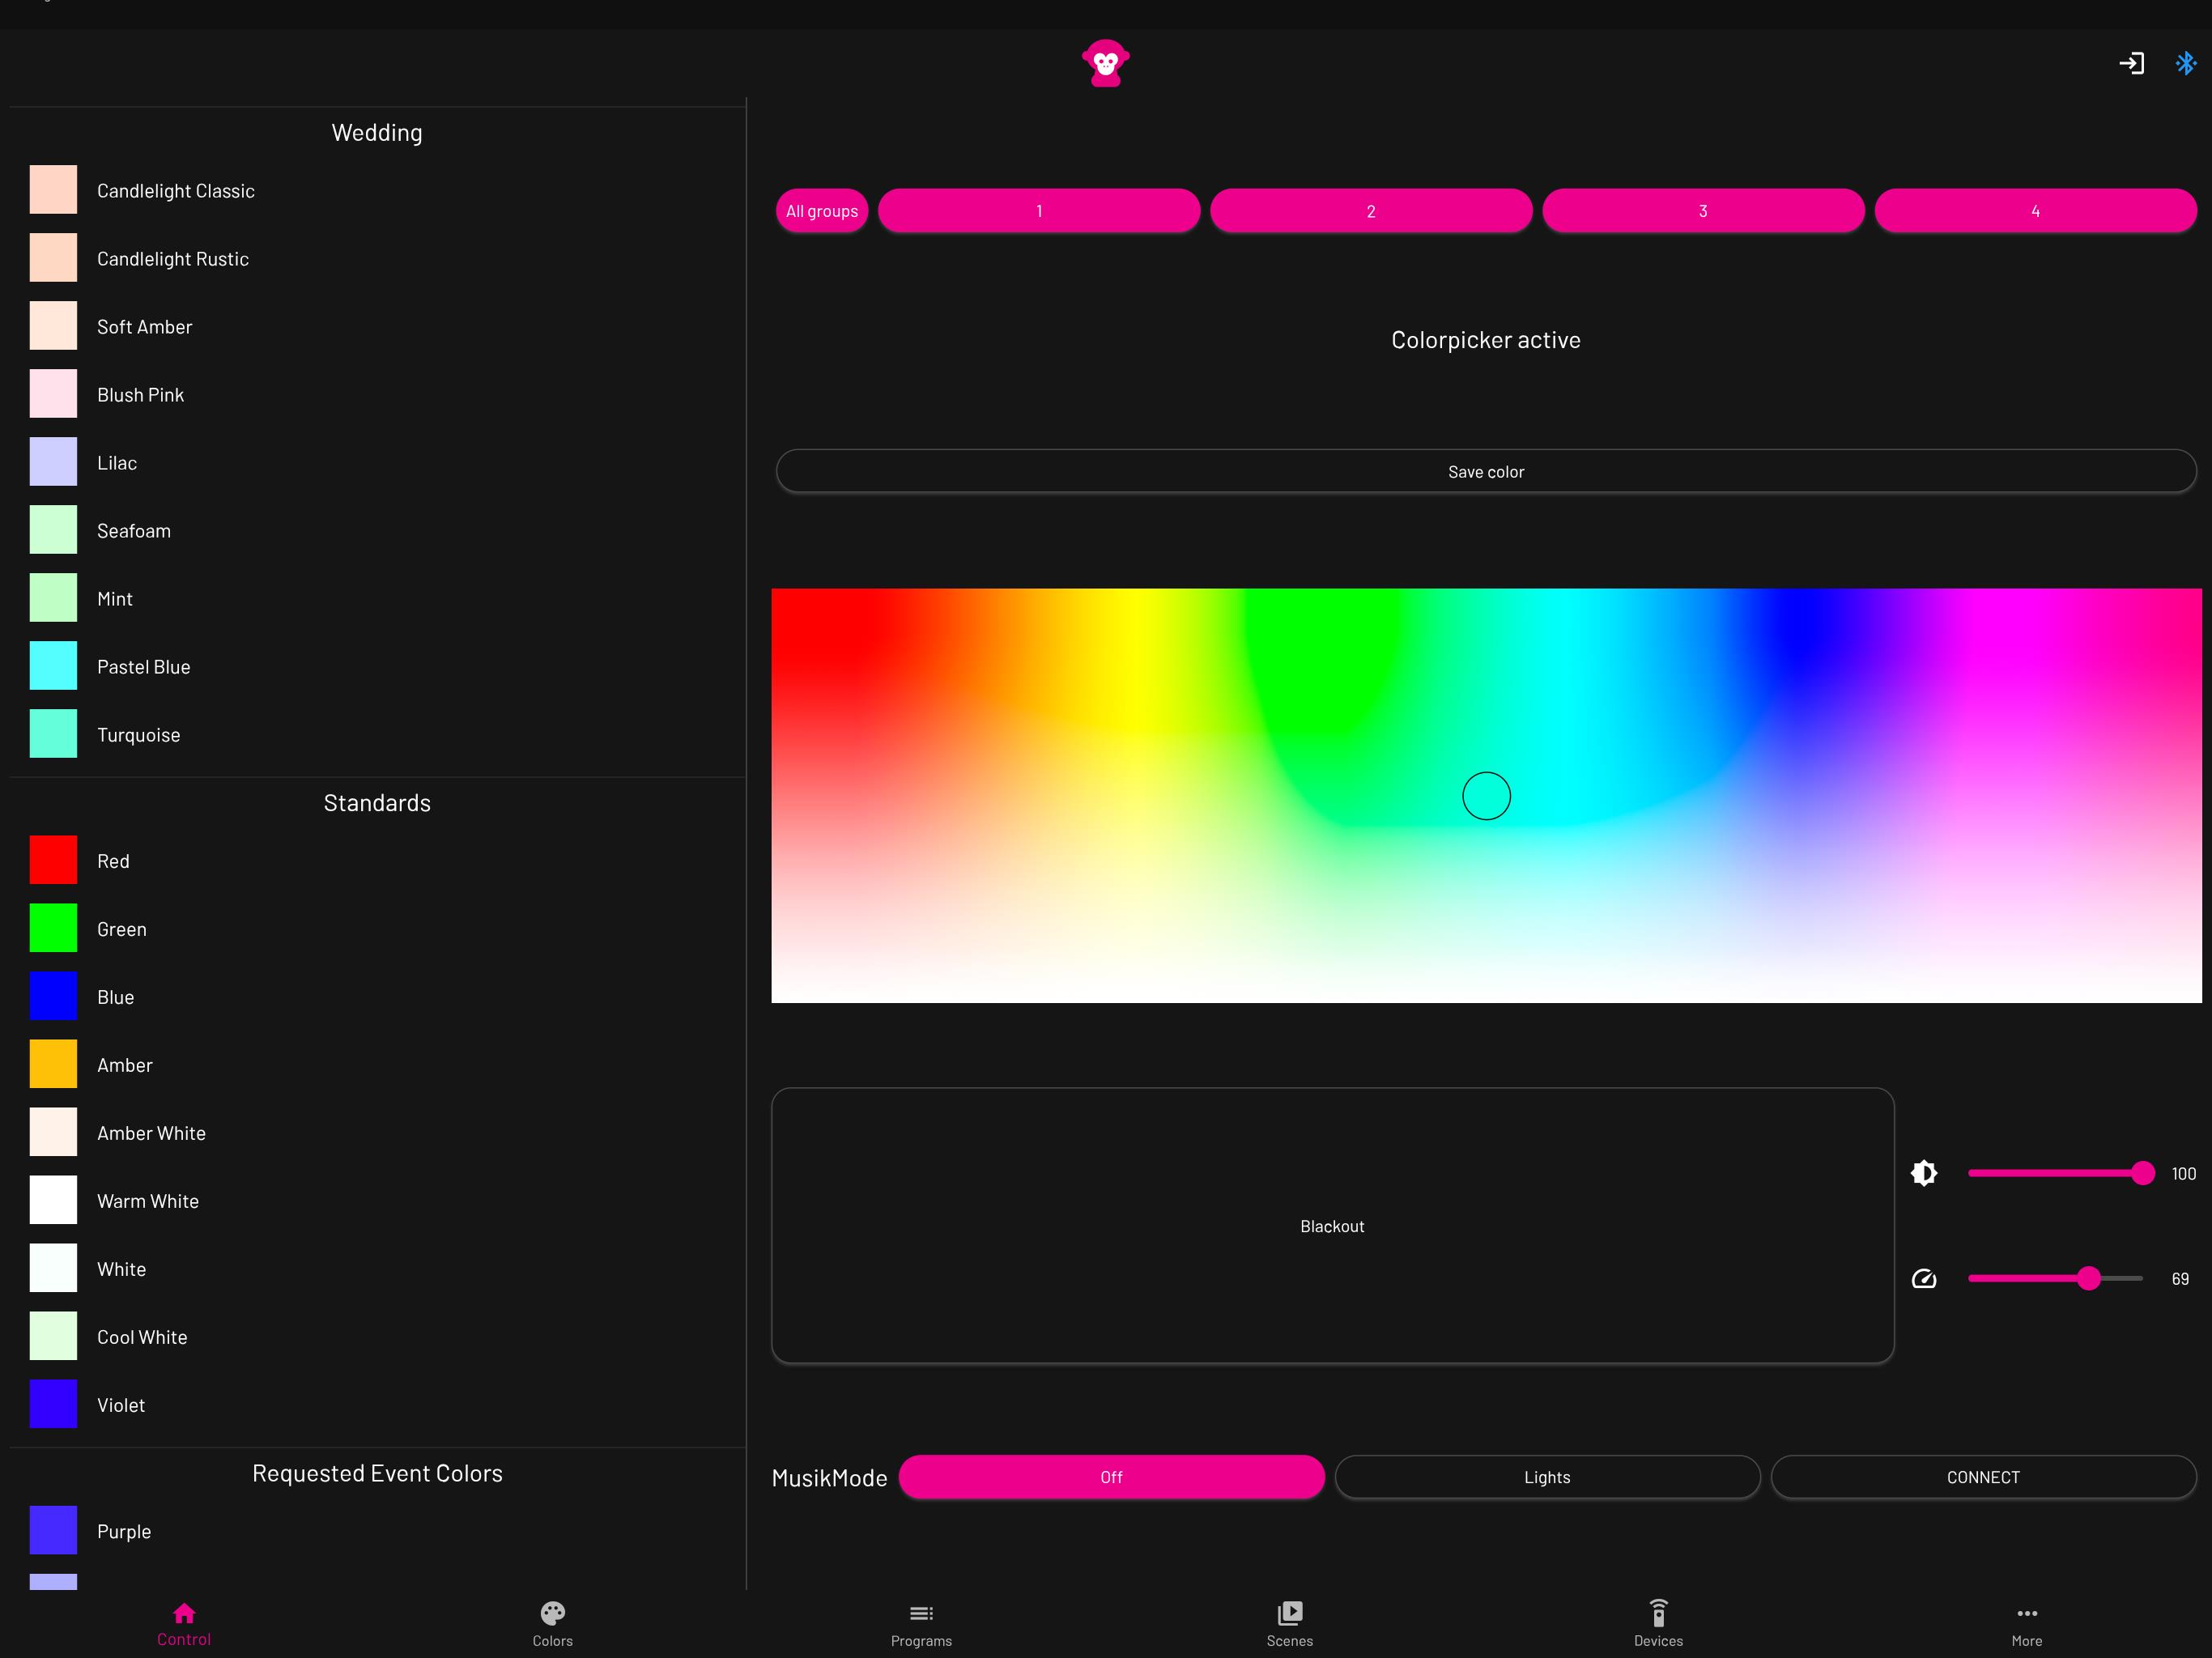The height and width of the screenshot is (1658, 2212).
Task: Click the Blackout toggle button
Action: click(x=1333, y=1226)
